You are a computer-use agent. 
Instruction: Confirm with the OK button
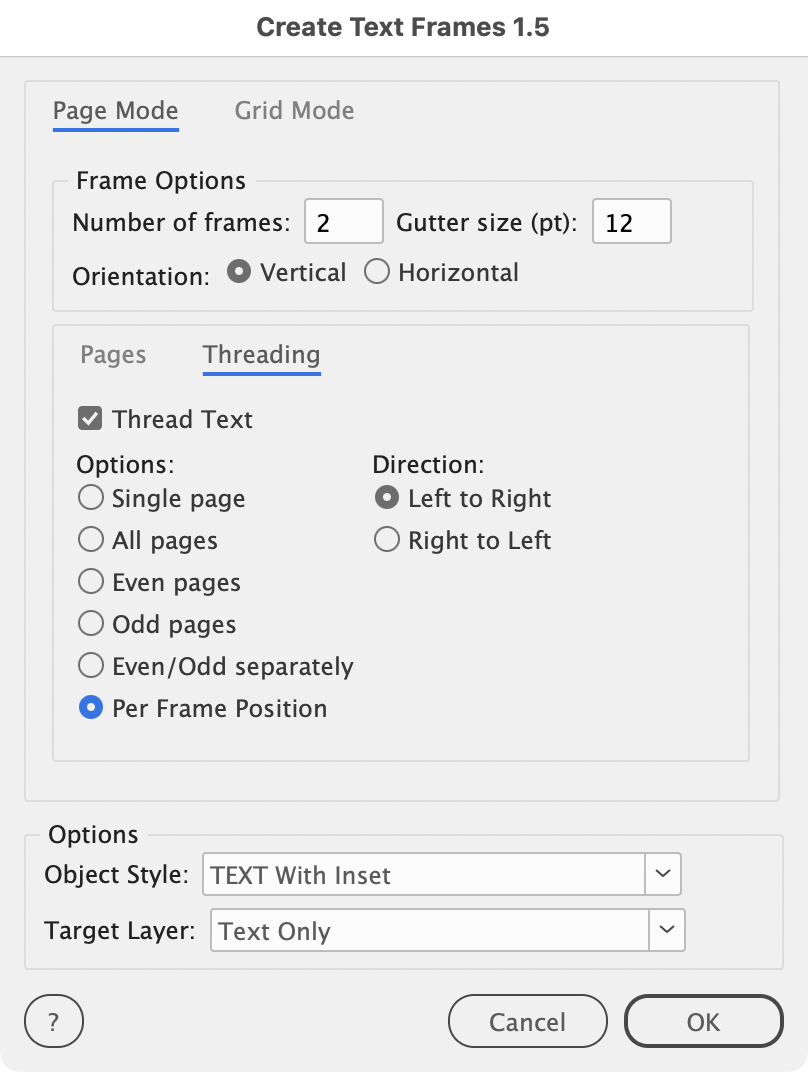[703, 1022]
